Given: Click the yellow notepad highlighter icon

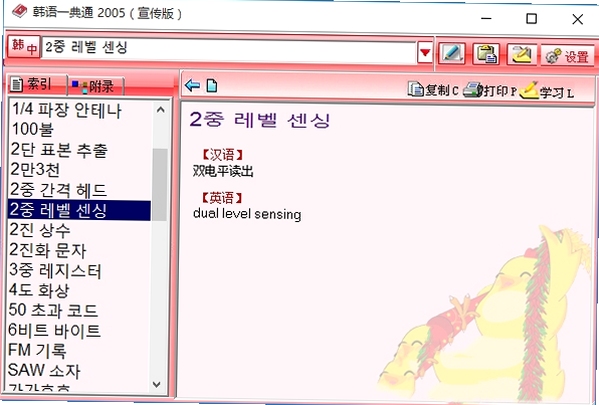Looking at the screenshot, I should pyautogui.click(x=521, y=54).
